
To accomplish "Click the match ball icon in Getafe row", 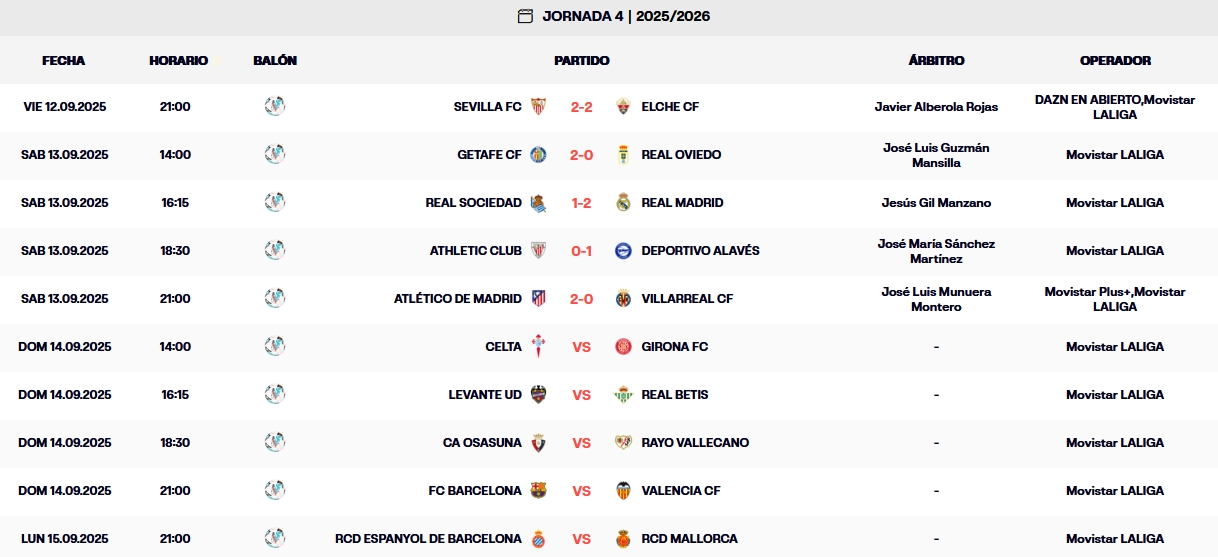I will [x=275, y=155].
